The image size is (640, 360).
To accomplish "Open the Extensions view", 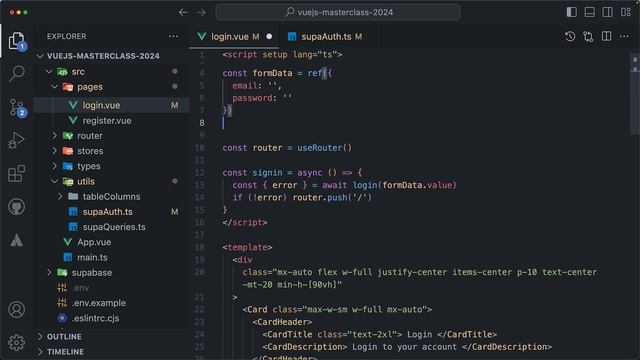I will pyautogui.click(x=17, y=173).
